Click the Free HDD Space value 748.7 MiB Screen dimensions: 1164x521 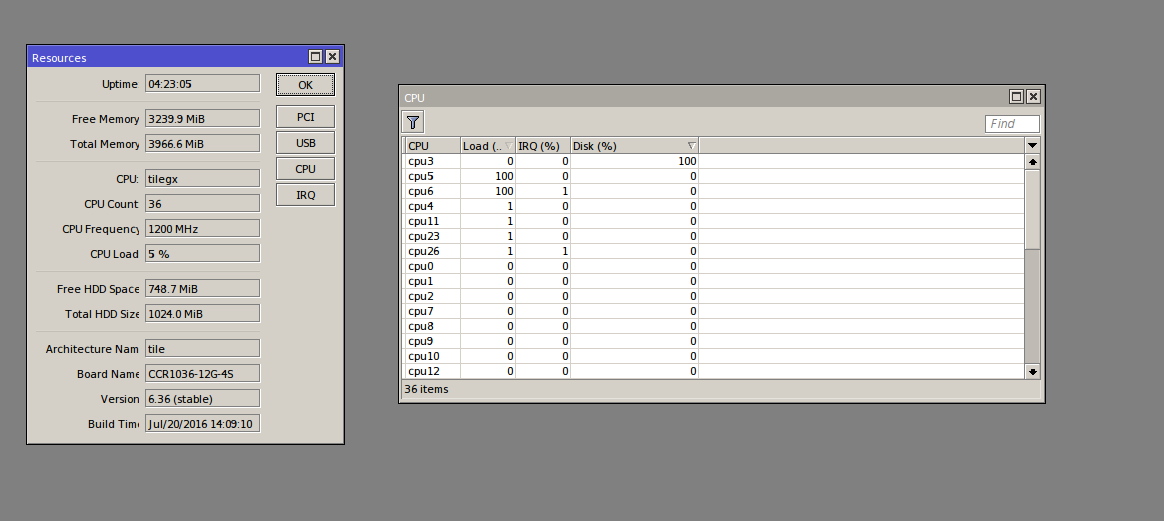coord(202,289)
